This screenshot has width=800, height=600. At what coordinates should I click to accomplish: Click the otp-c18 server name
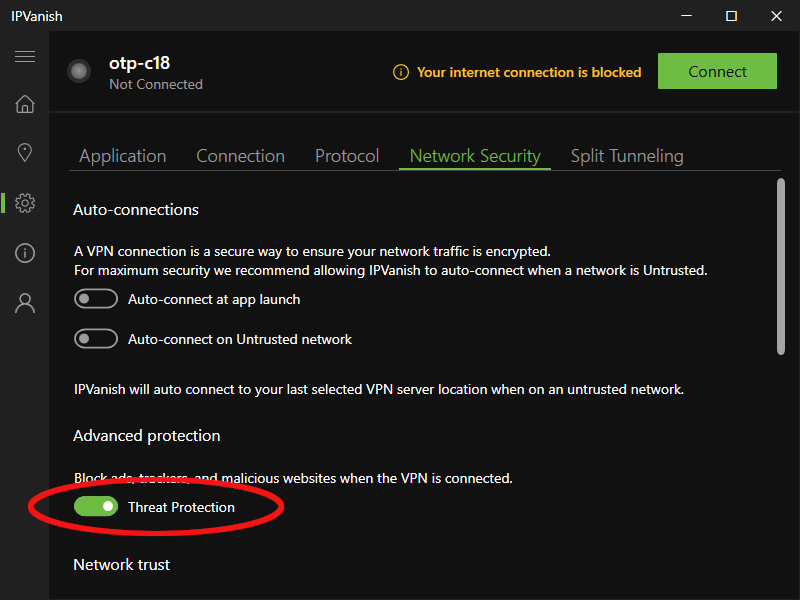139,63
